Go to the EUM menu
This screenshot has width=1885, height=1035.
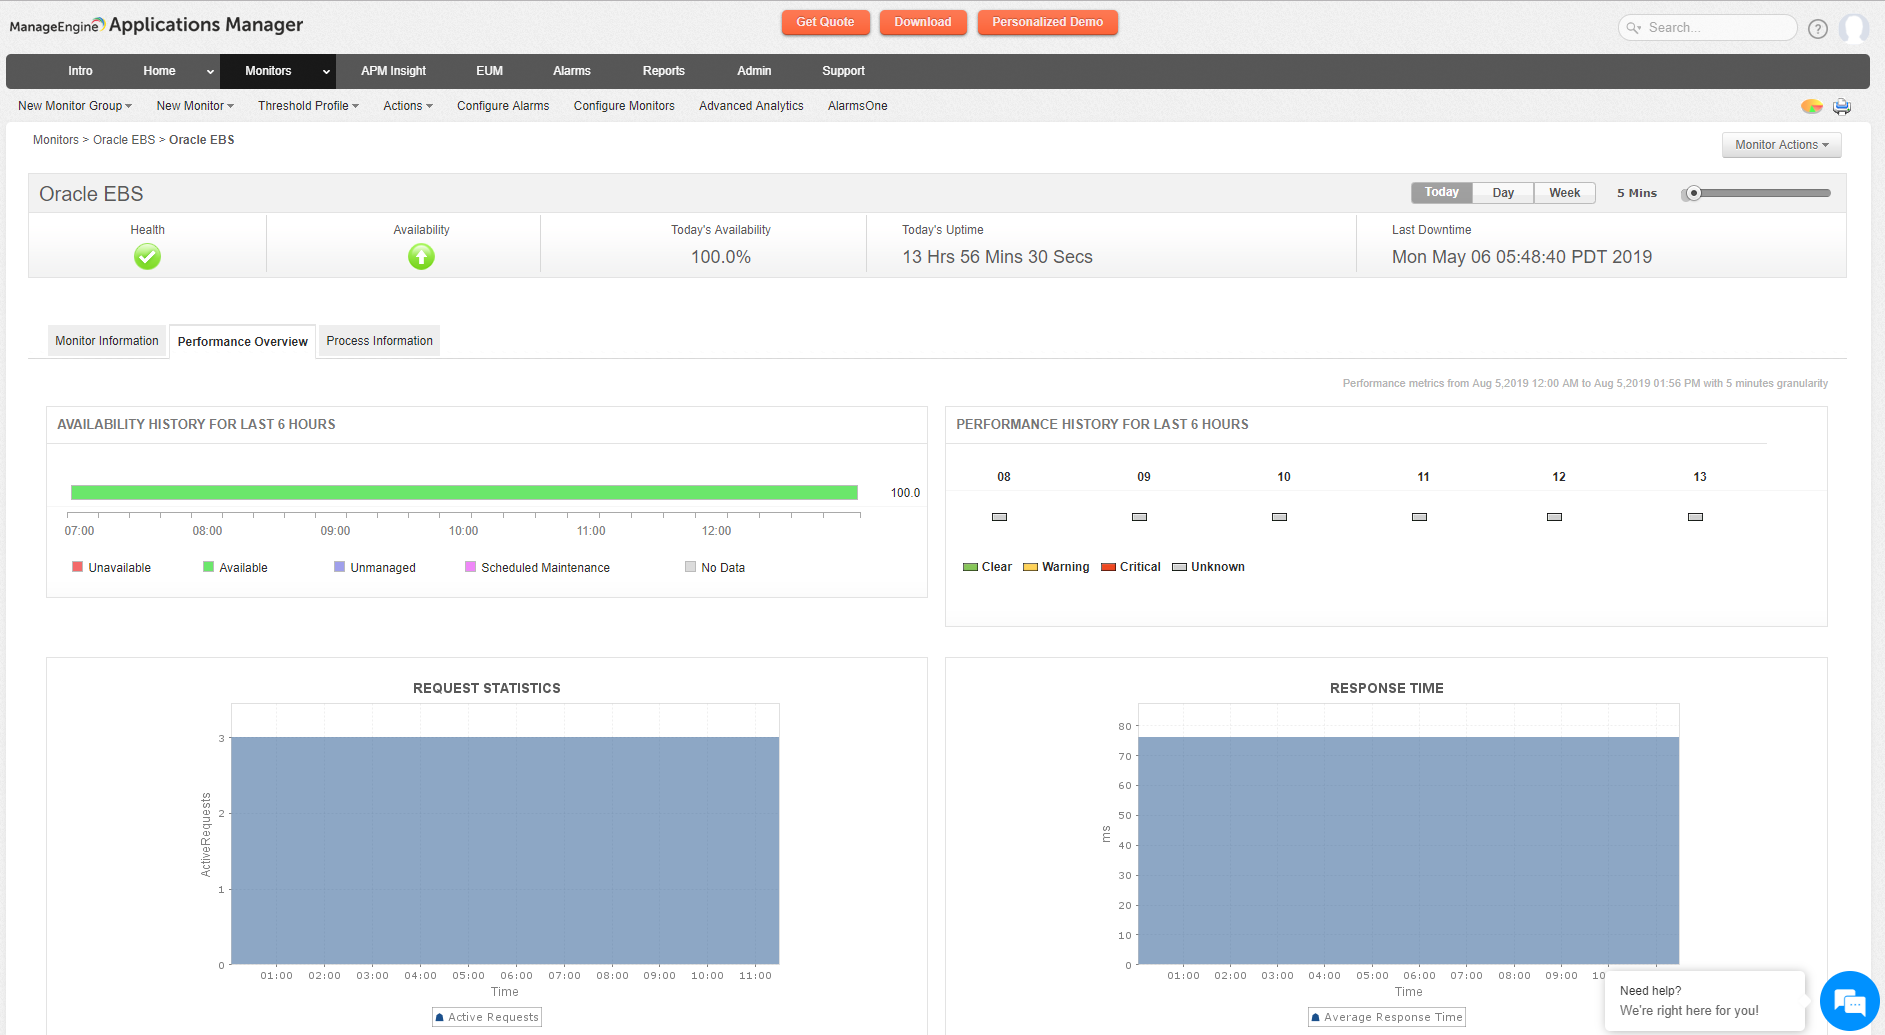point(489,71)
